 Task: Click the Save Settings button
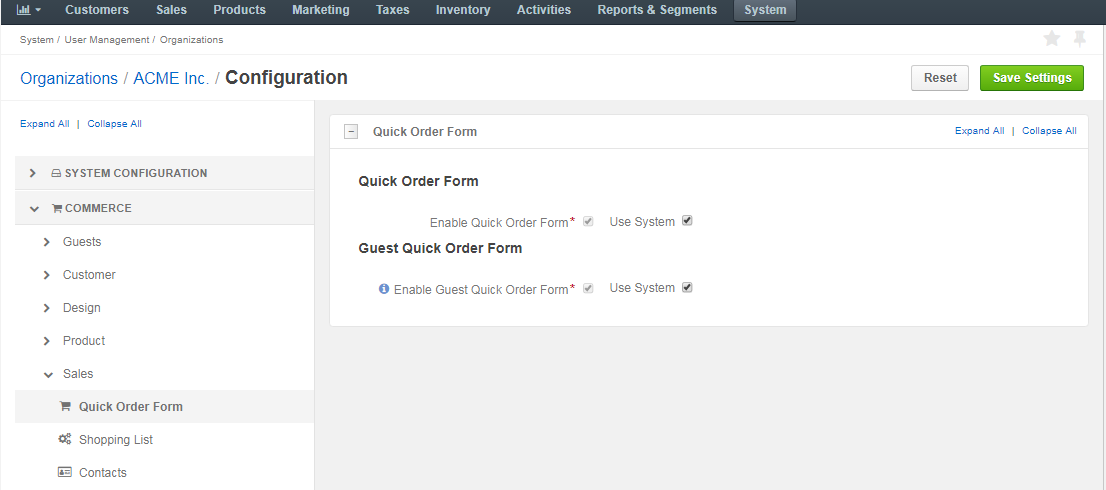[x=1032, y=78]
